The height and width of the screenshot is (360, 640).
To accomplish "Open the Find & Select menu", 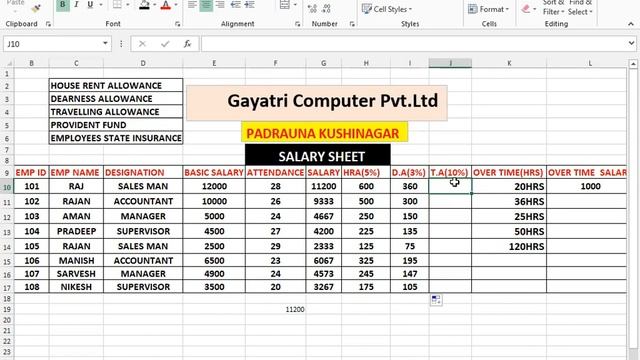I will point(580,7).
